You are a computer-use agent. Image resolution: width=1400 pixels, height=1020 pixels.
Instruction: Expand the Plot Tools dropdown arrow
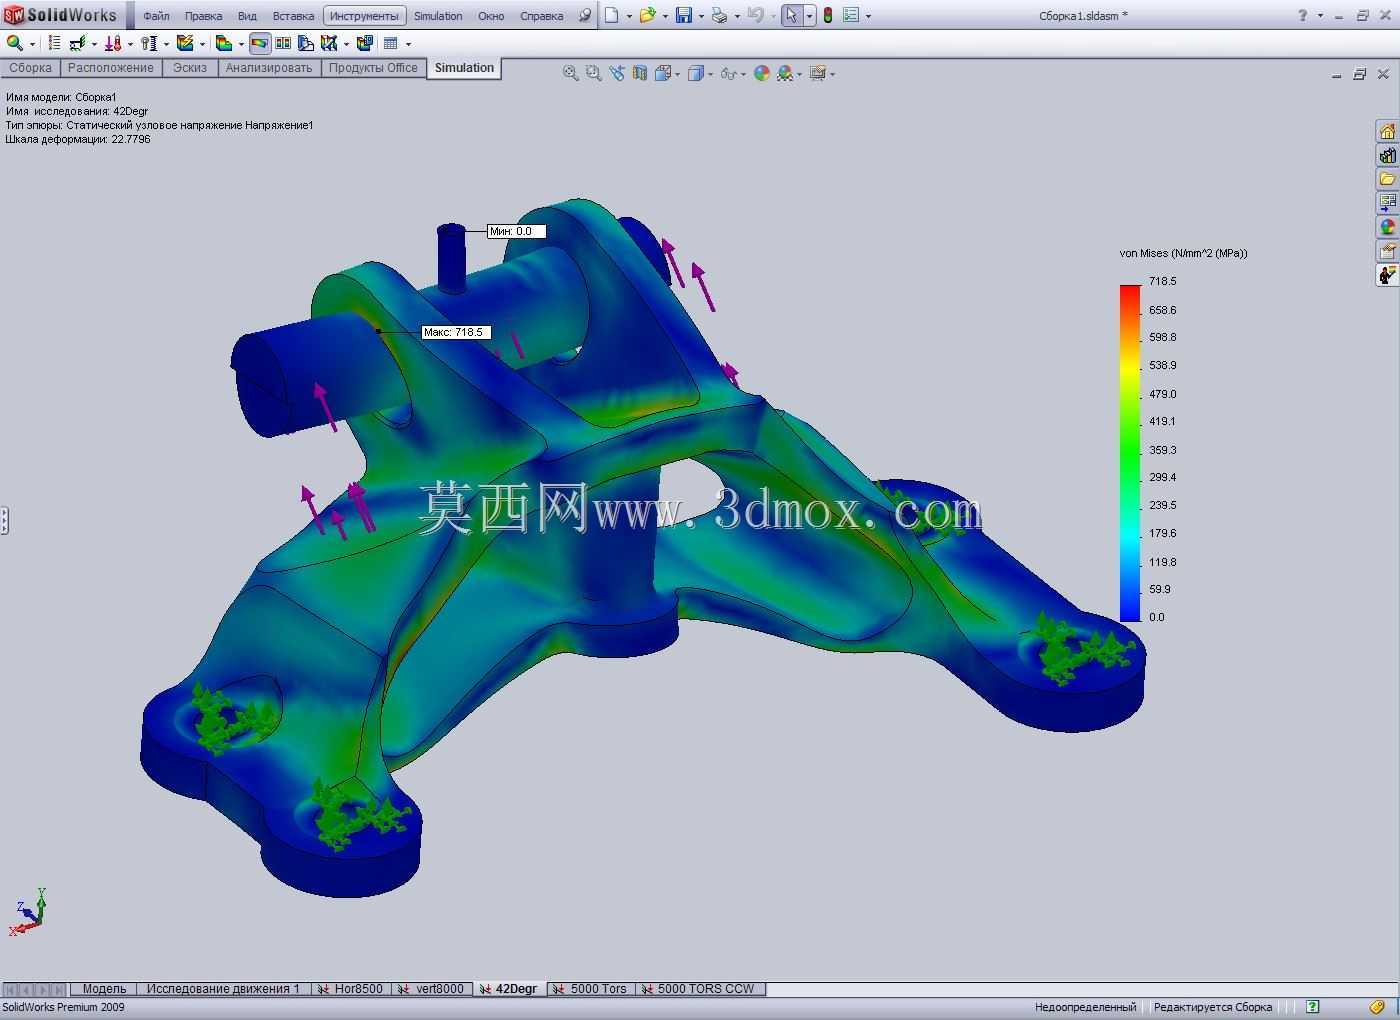[346, 44]
